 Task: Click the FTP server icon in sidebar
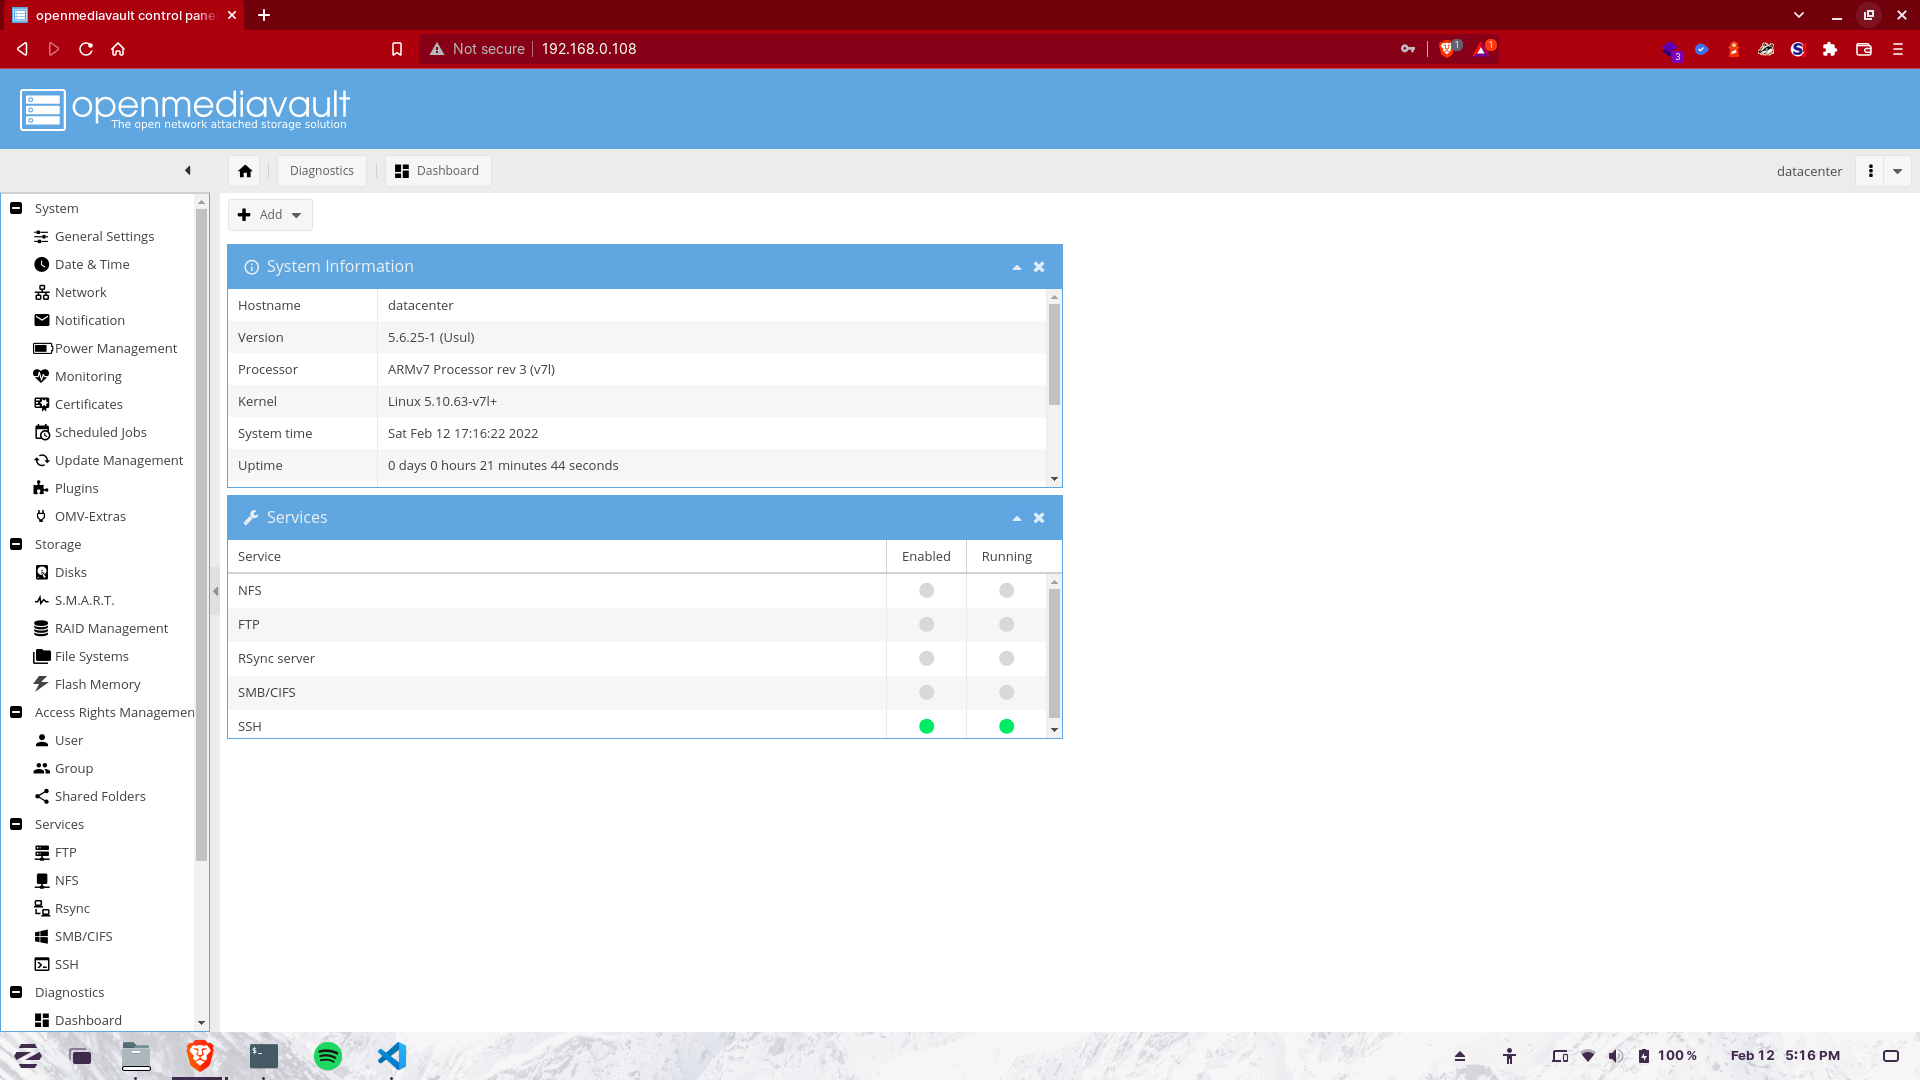[42, 852]
